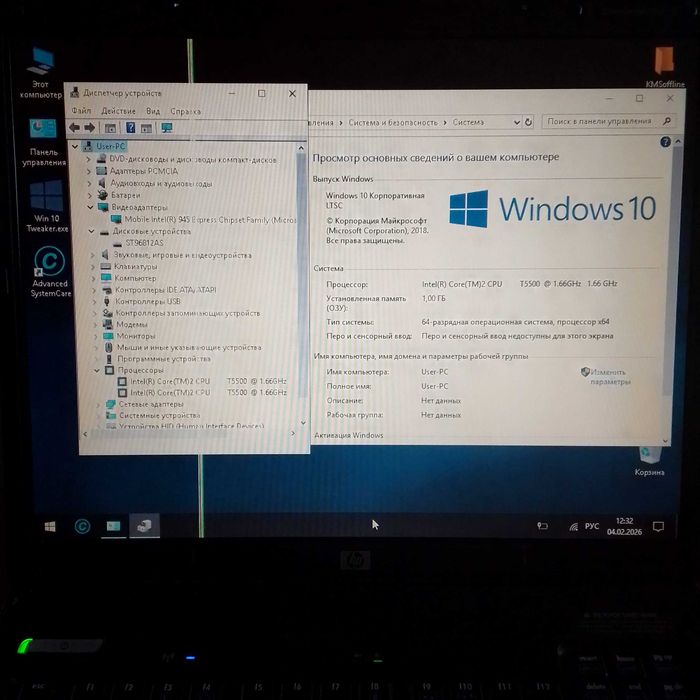Launch Win 10 Tweaker.exe desktop icon

pyautogui.click(x=47, y=206)
